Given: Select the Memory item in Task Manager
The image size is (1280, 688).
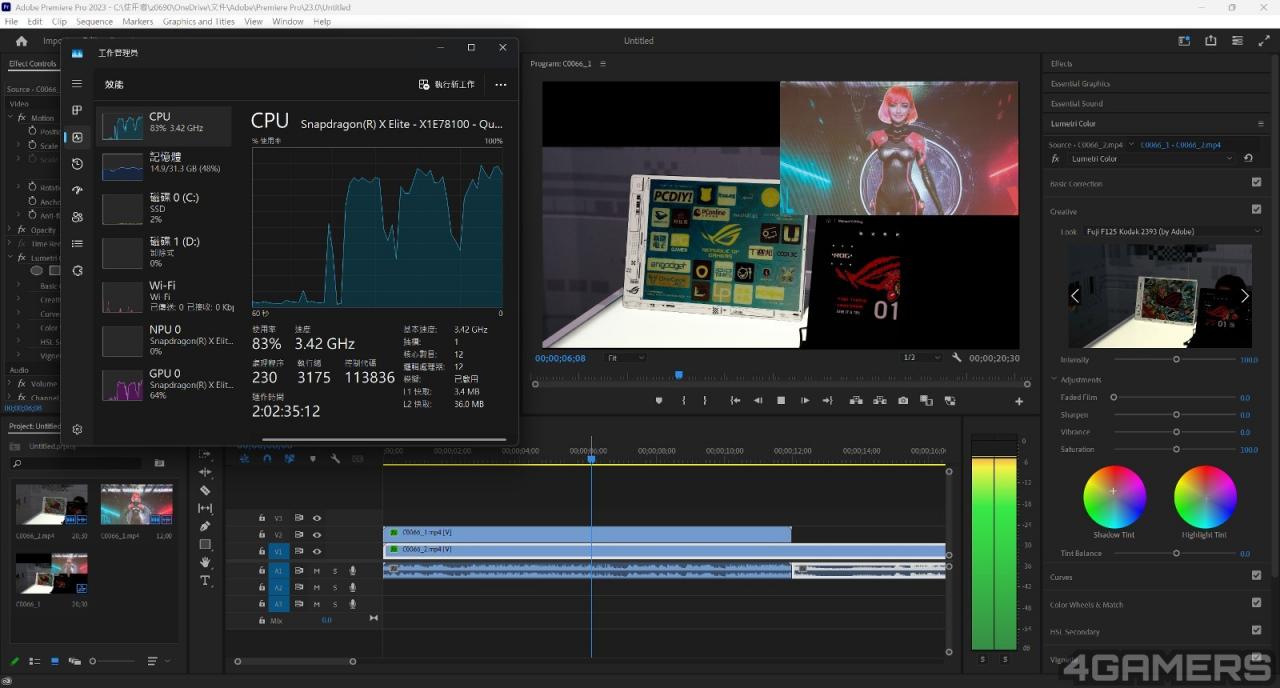Looking at the screenshot, I should click(164, 165).
